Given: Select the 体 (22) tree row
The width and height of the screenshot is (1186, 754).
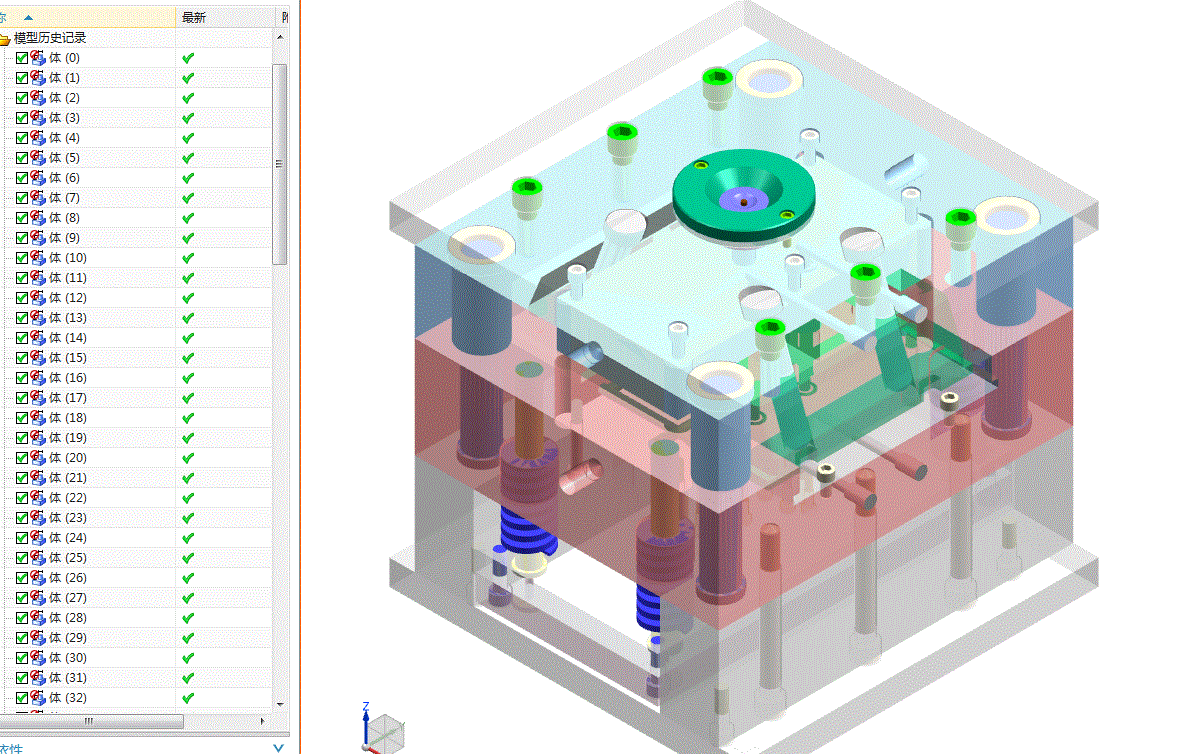Looking at the screenshot, I should 136,498.
